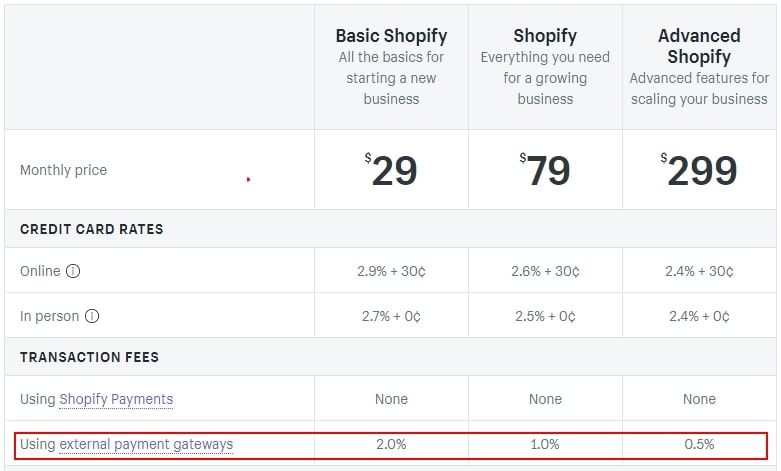Viewport: 781px width, 471px height.
Task: Open the Shopify Payments link
Action: click(x=116, y=399)
